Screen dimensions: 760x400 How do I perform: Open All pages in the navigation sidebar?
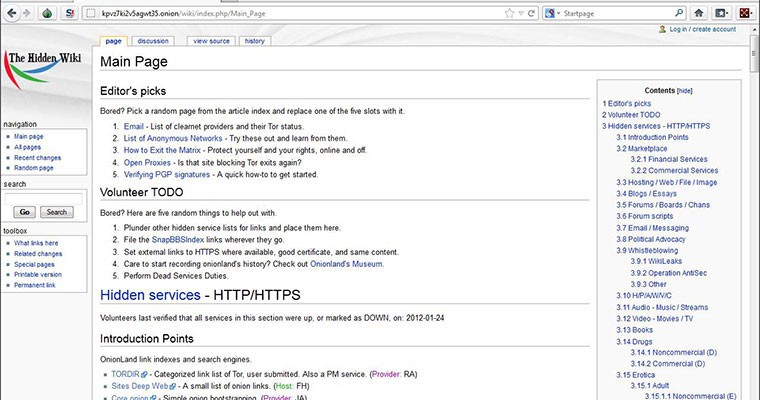click(x=27, y=147)
